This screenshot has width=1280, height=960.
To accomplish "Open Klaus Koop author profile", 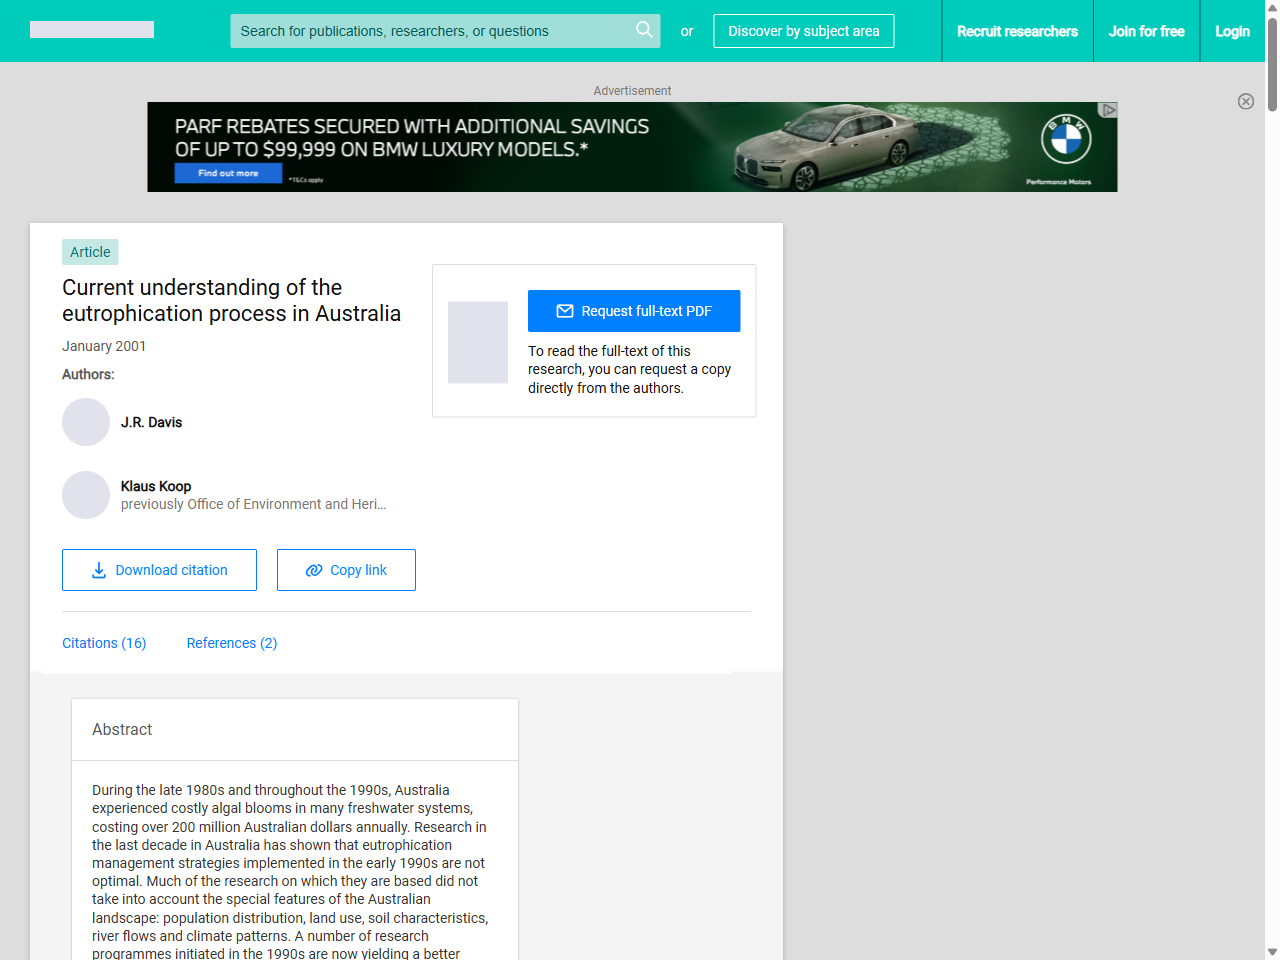I will click(156, 486).
